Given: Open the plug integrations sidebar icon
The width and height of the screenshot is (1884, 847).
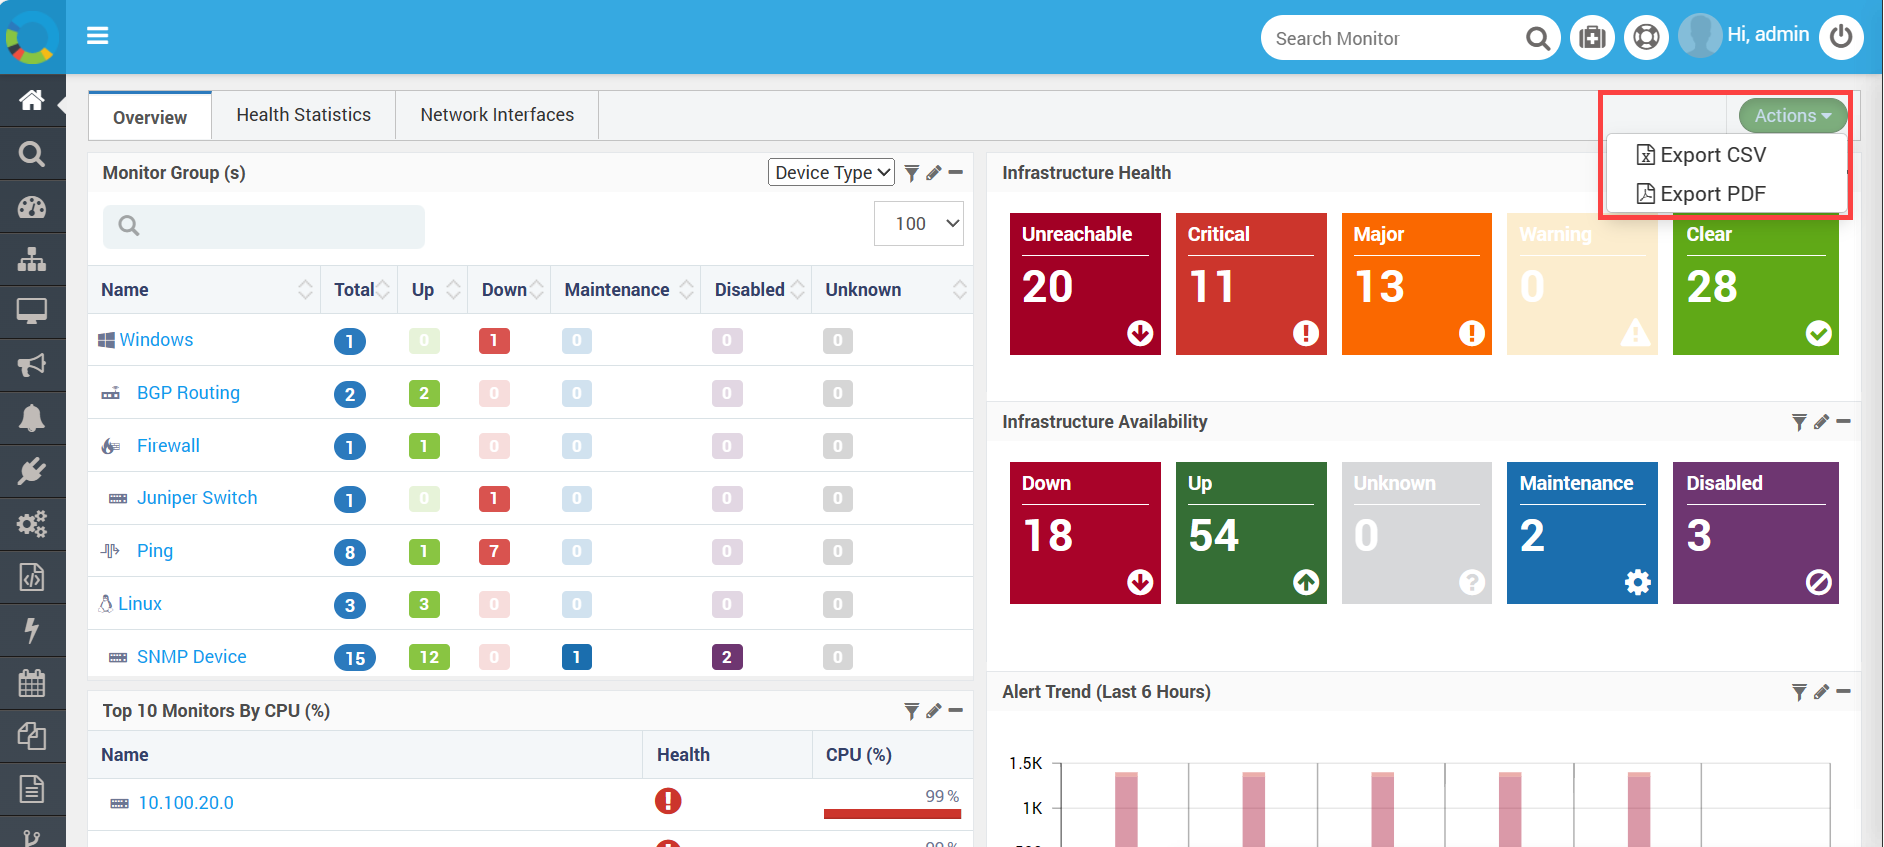Looking at the screenshot, I should coord(32,471).
